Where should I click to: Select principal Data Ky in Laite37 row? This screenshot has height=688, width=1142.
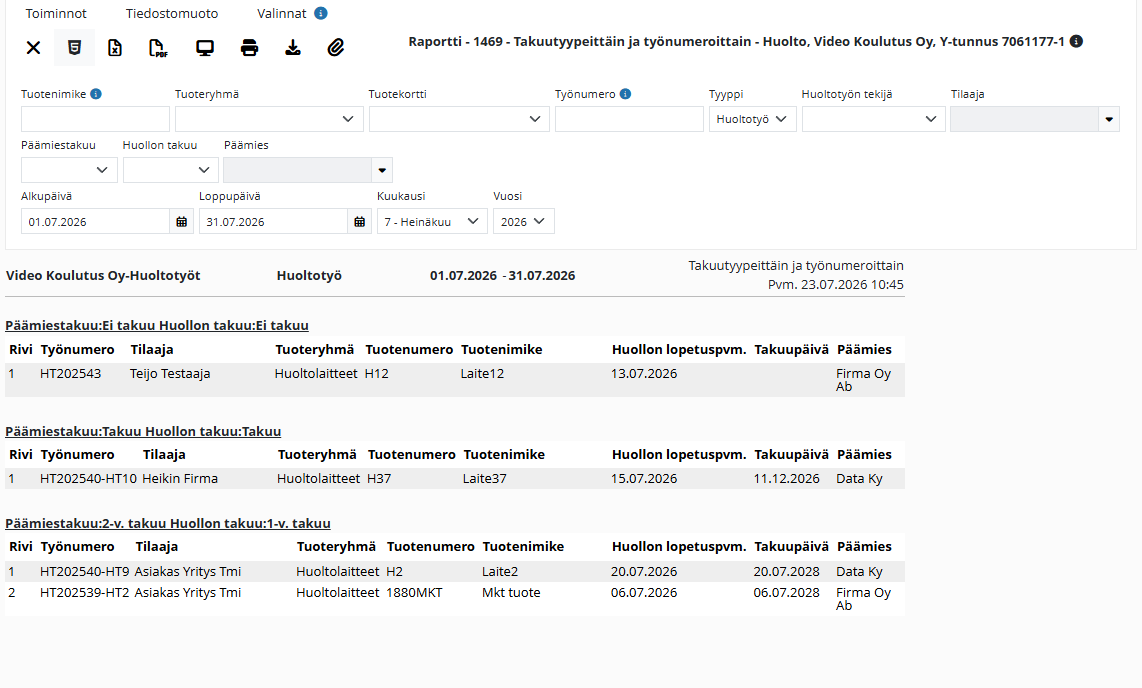859,478
